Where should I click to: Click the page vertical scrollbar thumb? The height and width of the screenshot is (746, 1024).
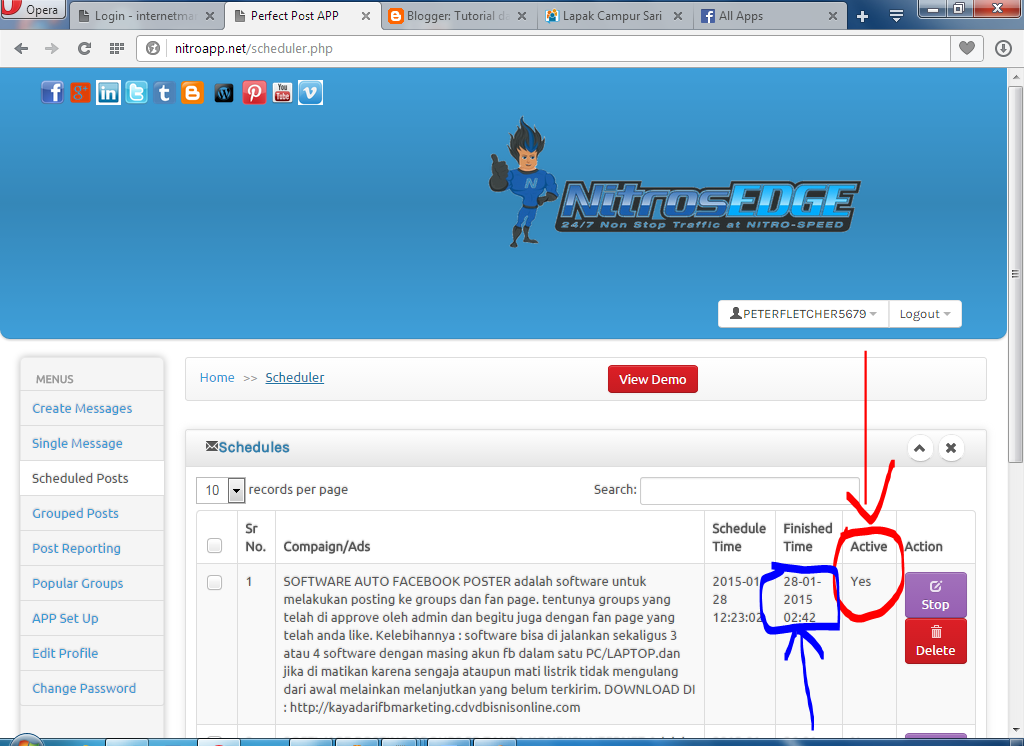coord(1015,274)
